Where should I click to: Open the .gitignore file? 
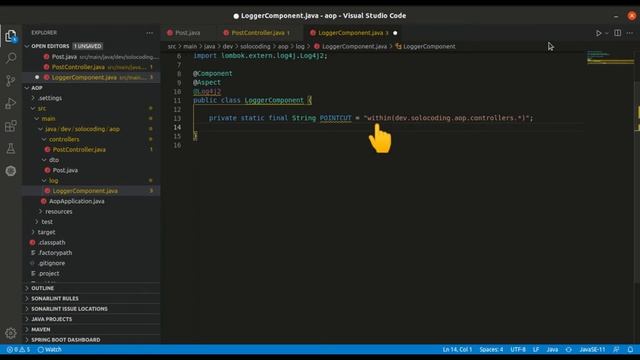91,263
